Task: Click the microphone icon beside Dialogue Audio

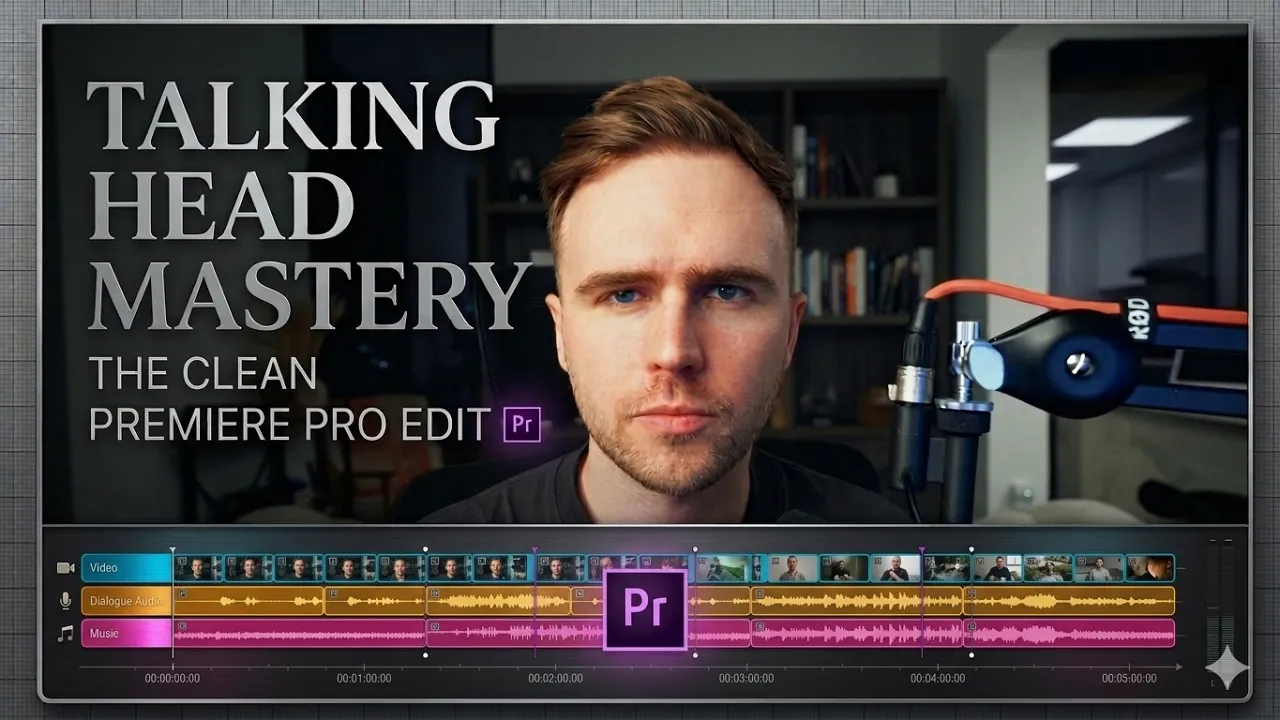Action: (x=66, y=601)
